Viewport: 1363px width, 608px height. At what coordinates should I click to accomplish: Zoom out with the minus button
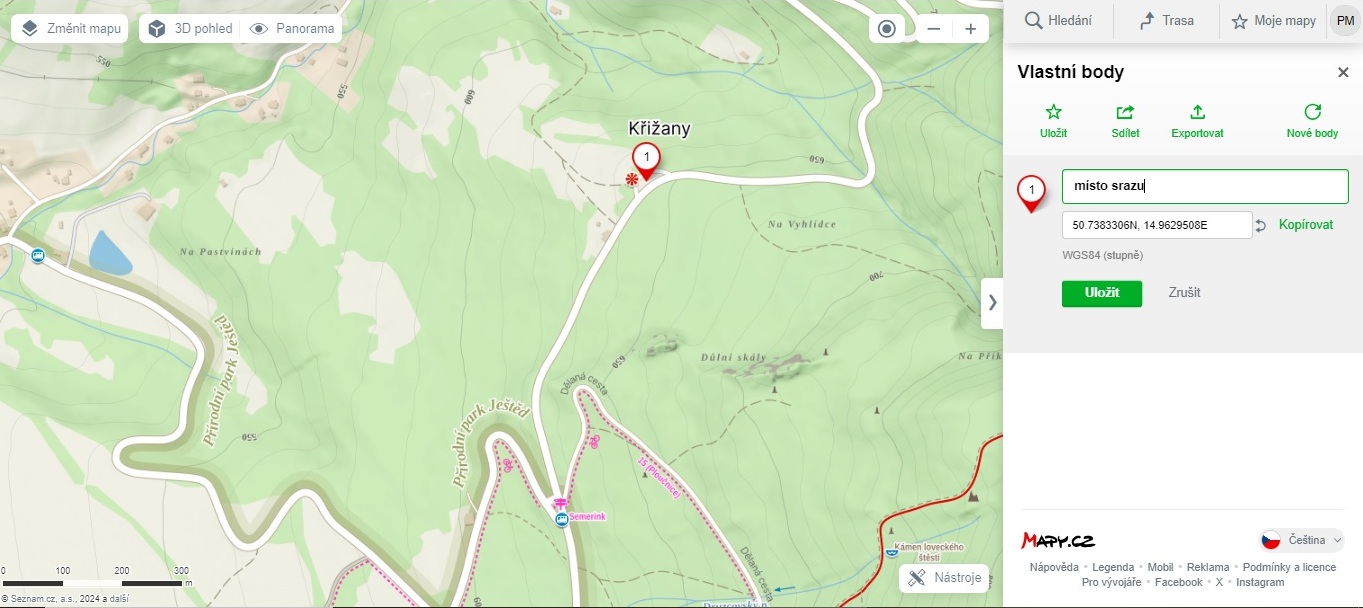tap(934, 29)
